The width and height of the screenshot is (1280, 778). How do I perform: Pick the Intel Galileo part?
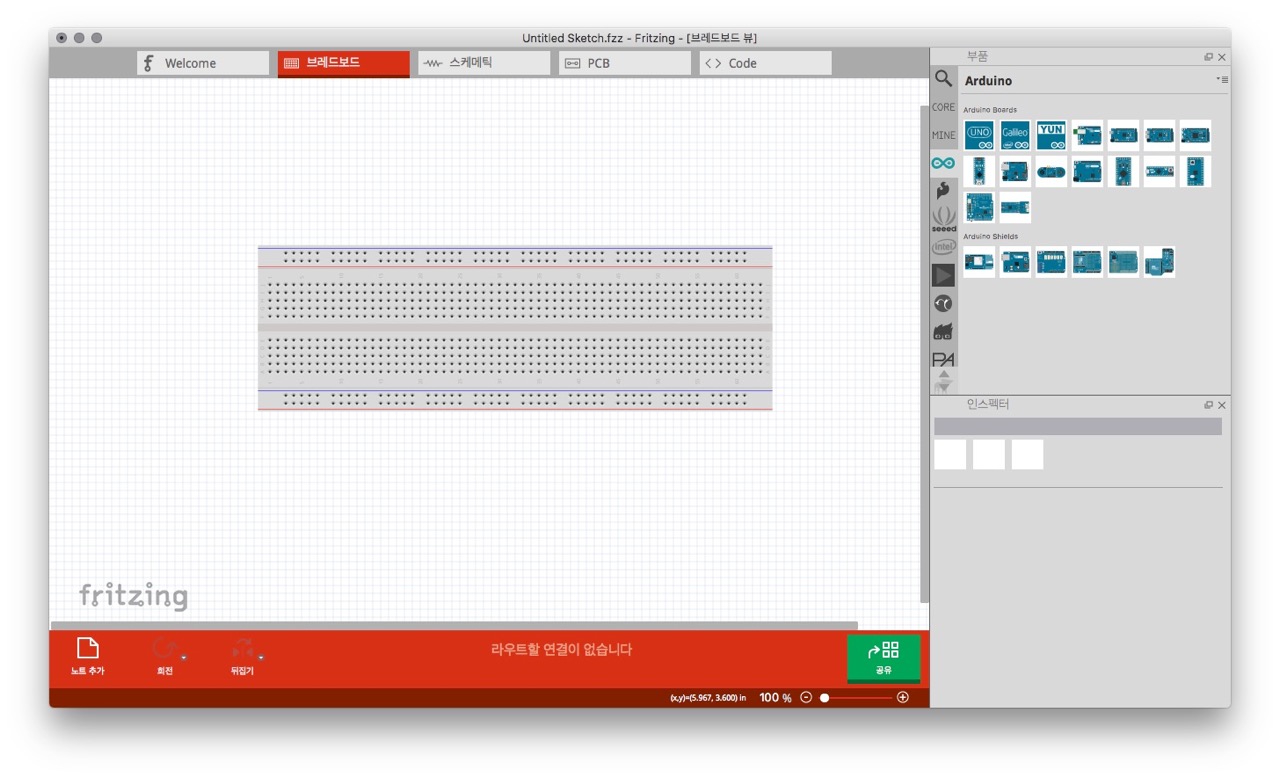1015,135
